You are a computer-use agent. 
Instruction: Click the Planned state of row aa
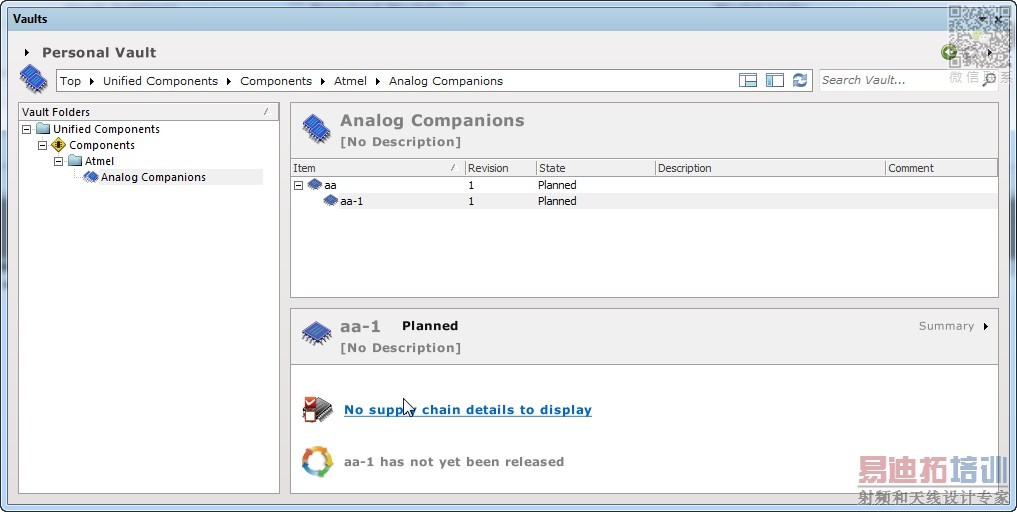[557, 185]
